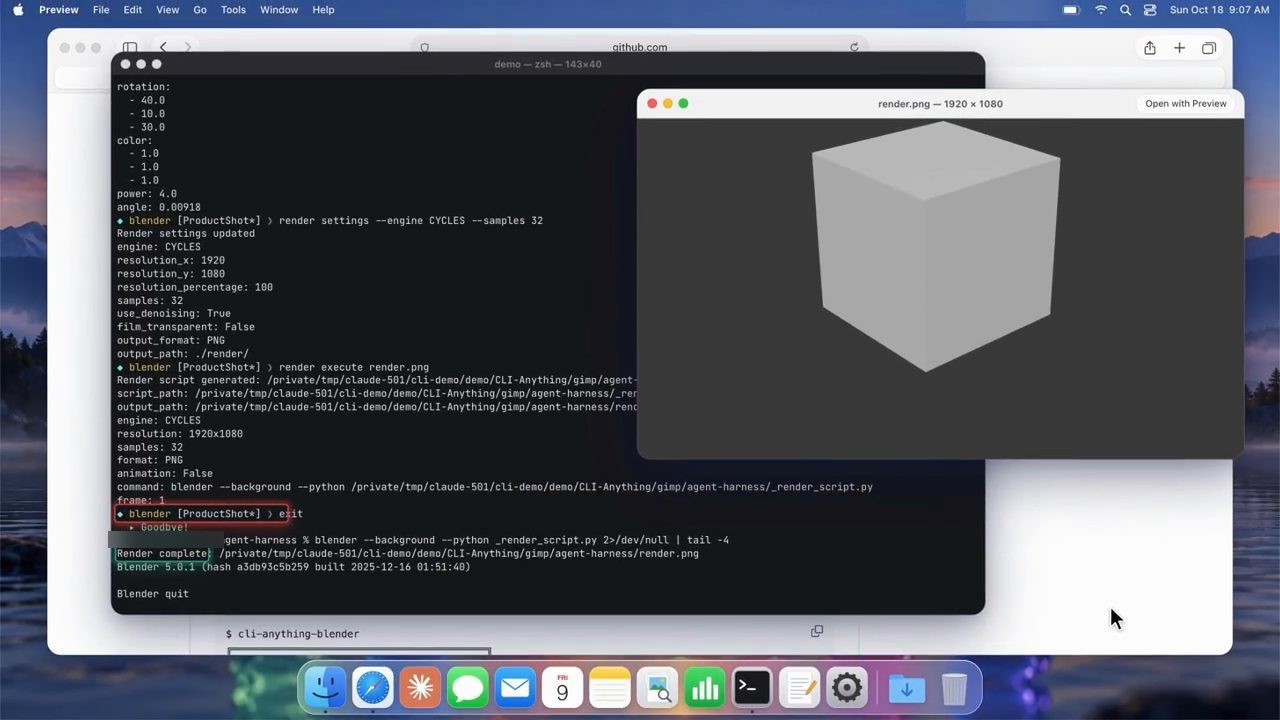Click the 'render.png — 1920 × 1080' title
1280x720 pixels.
pos(940,104)
